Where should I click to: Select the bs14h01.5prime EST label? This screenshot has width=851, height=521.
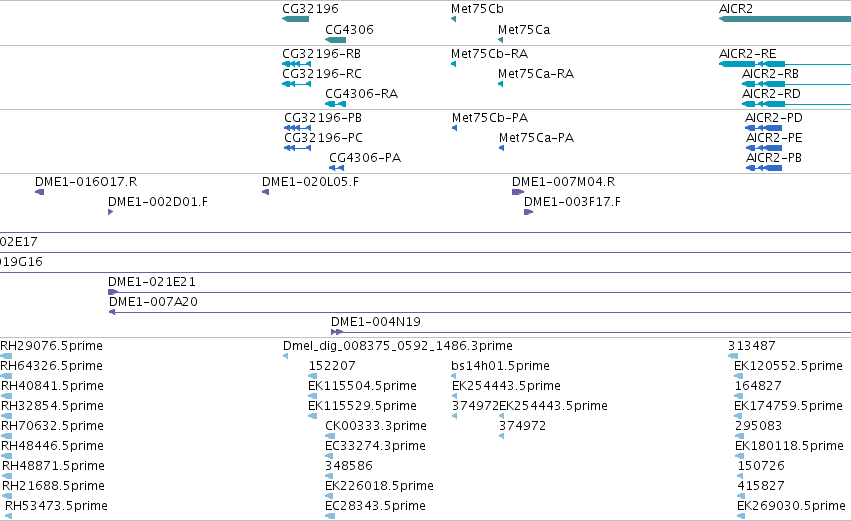[x=500, y=365]
